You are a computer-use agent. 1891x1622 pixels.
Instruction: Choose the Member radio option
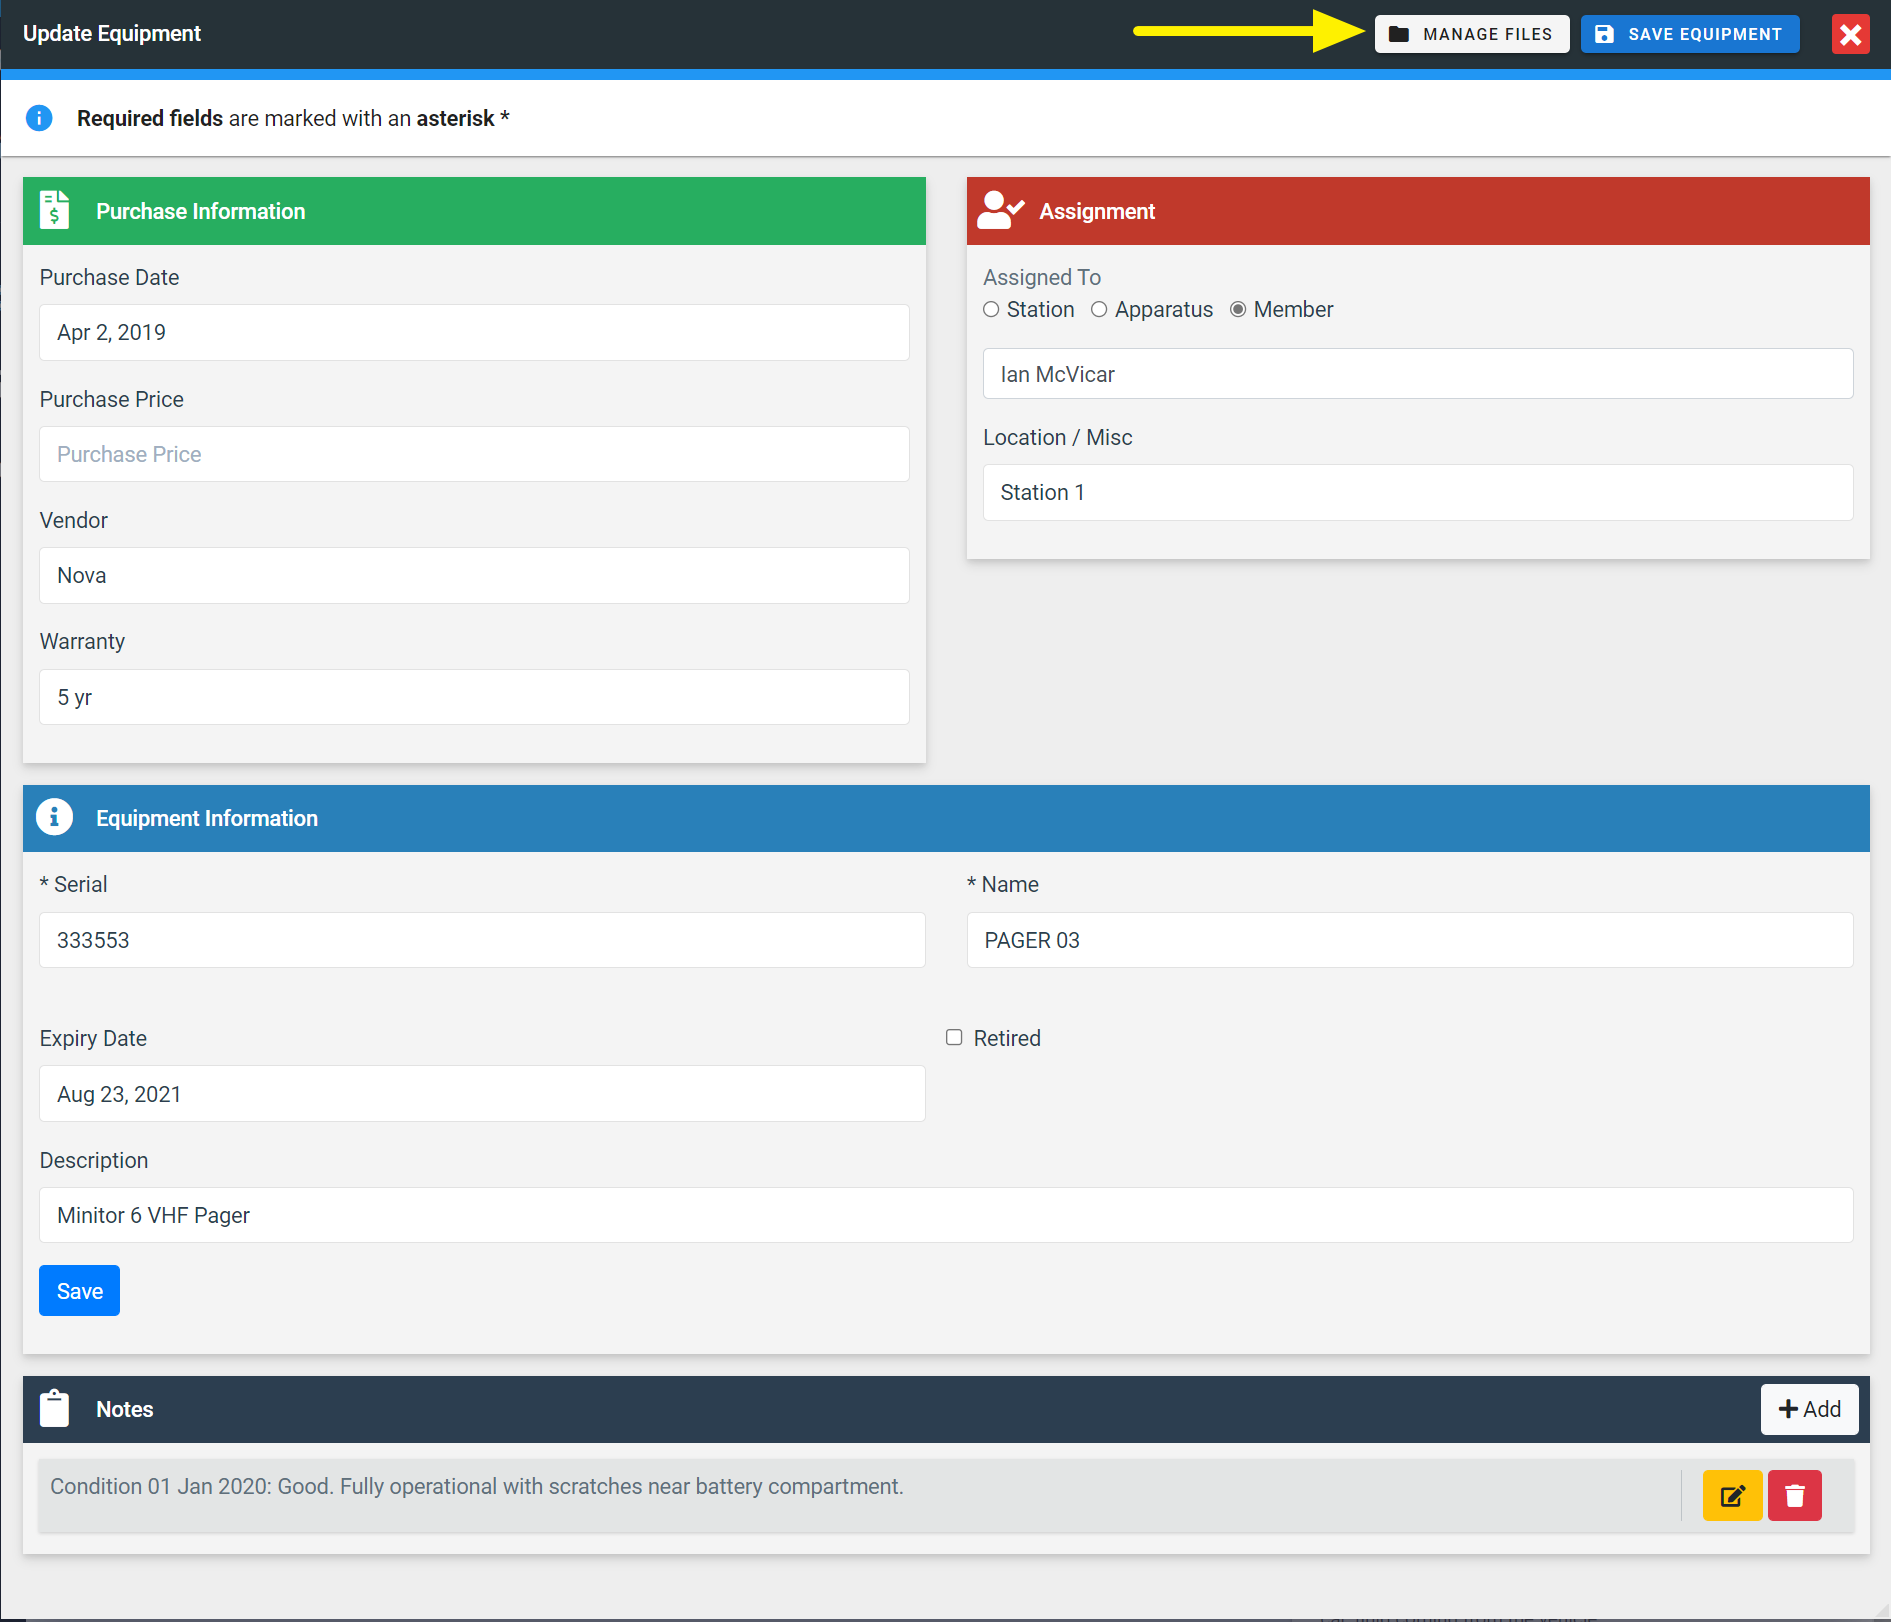point(1238,310)
